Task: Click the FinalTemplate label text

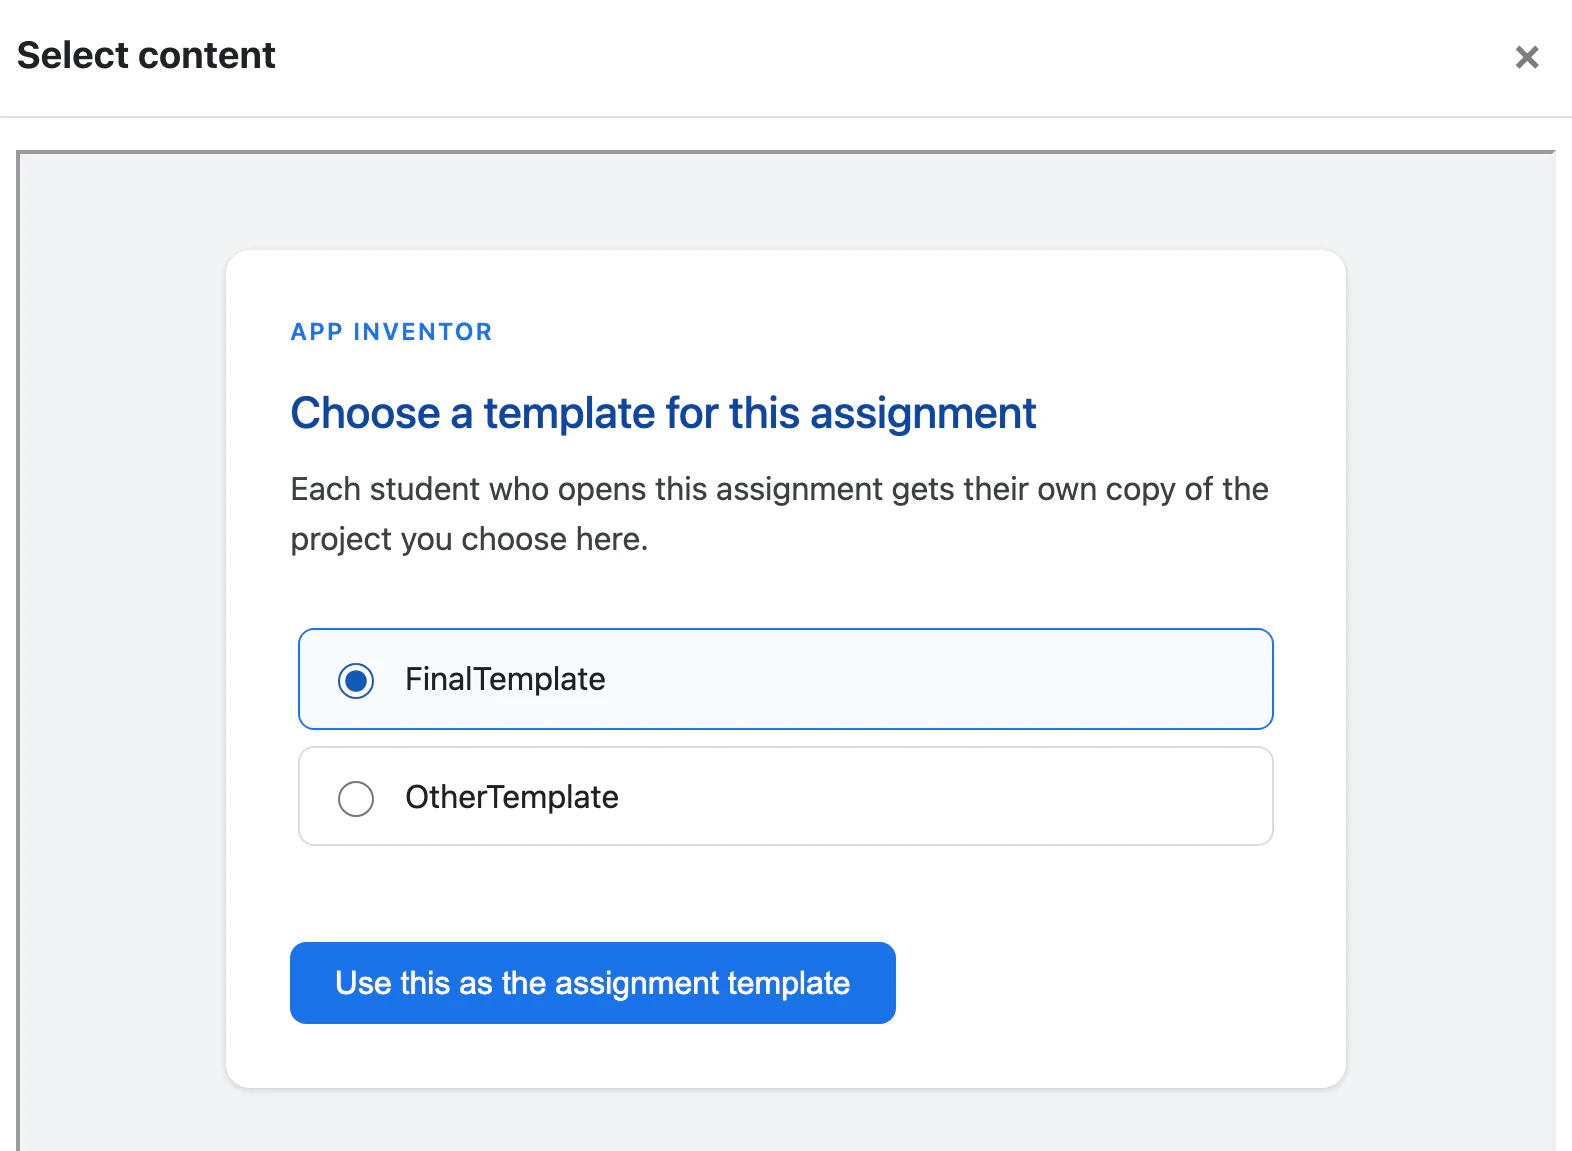Action: 505,679
